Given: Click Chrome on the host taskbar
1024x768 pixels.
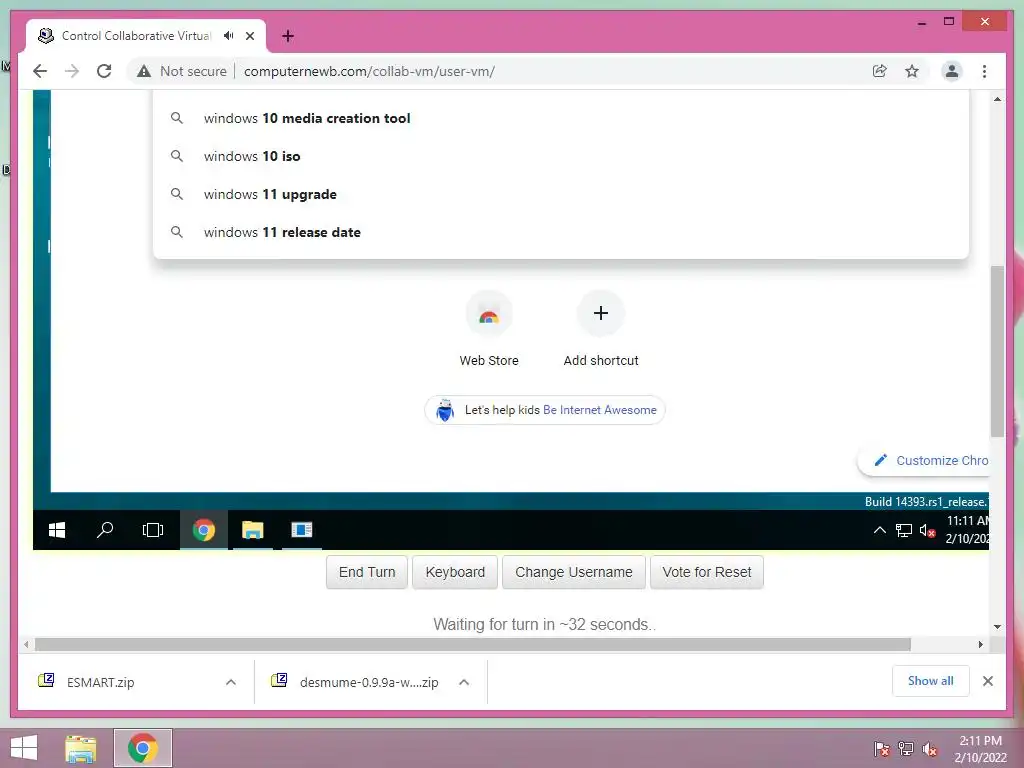Looking at the screenshot, I should [x=143, y=748].
